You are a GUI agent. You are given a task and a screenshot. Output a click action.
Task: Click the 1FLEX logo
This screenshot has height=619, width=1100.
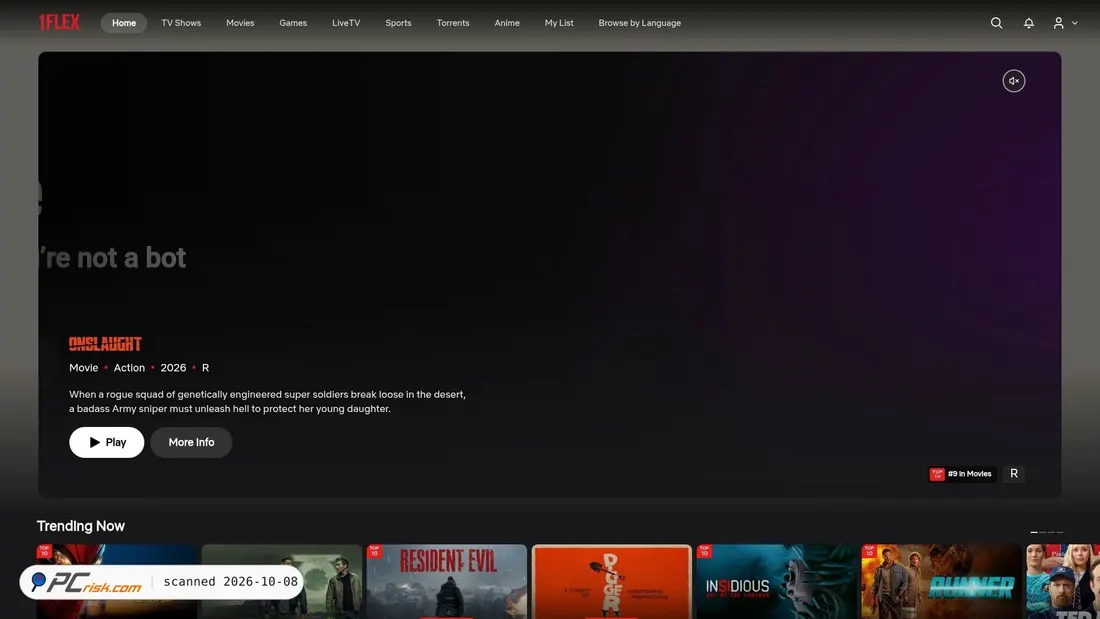59,22
